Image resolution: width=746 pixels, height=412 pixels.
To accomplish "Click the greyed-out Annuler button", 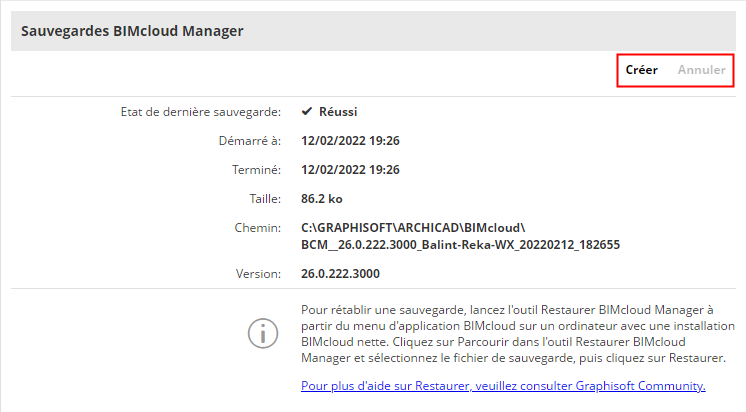I will point(701,70).
